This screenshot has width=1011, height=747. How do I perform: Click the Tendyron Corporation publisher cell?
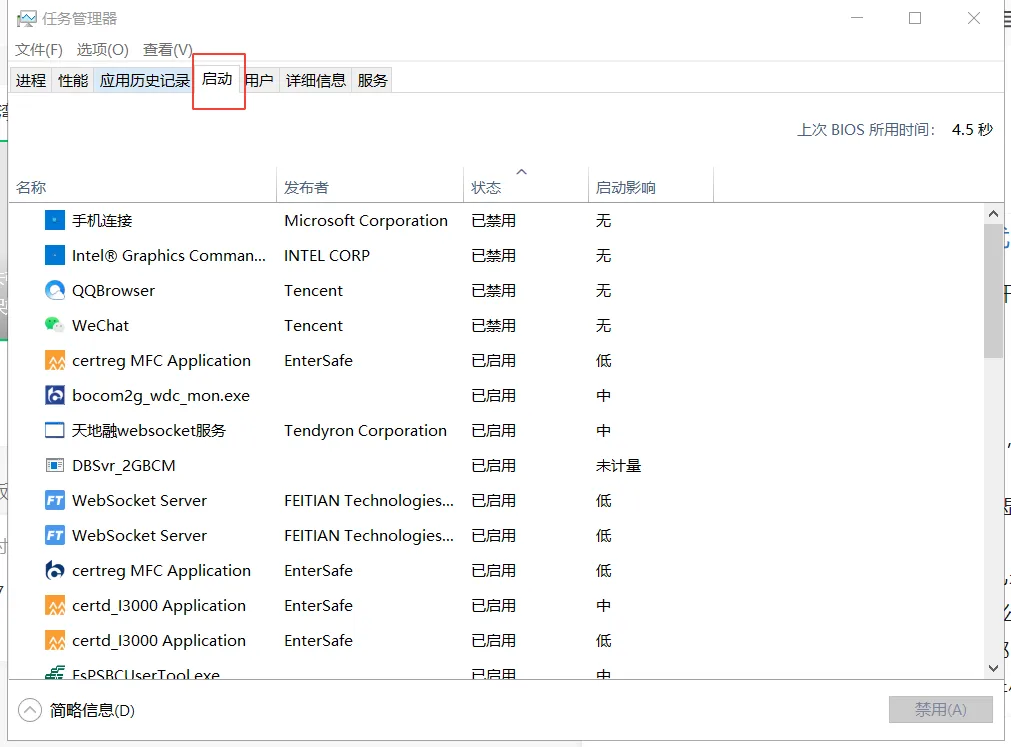(x=365, y=431)
